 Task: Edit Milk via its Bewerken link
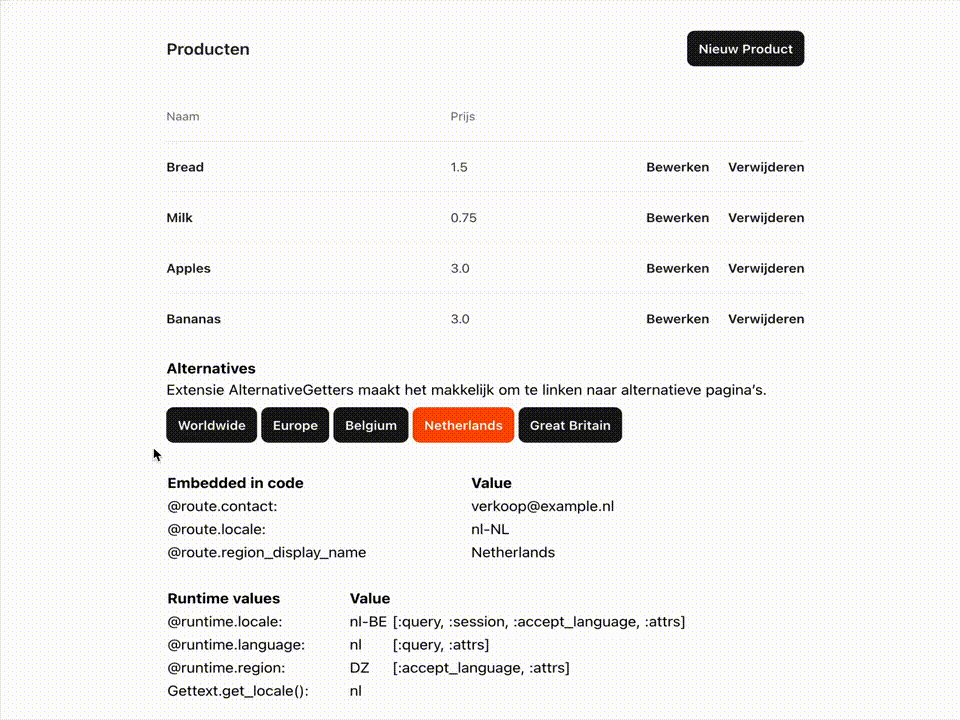tap(677, 218)
